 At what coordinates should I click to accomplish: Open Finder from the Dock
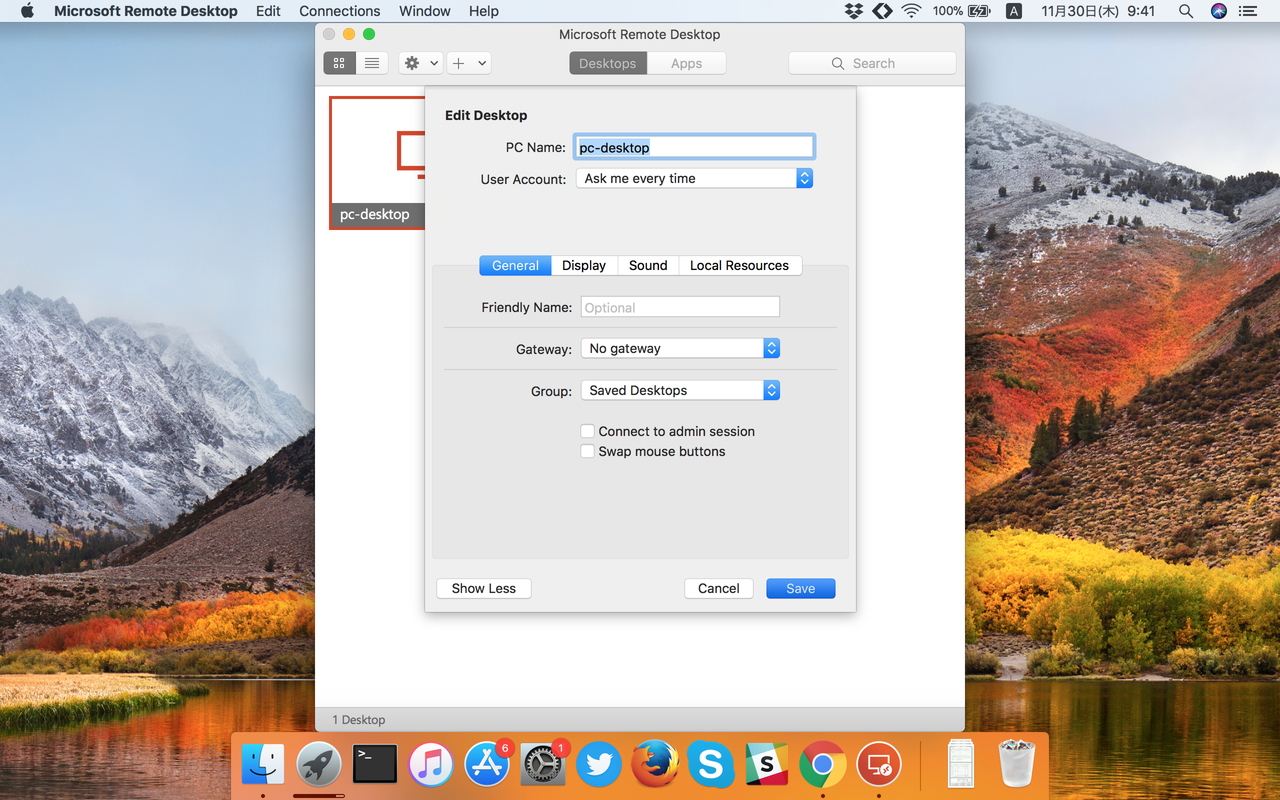tap(263, 765)
